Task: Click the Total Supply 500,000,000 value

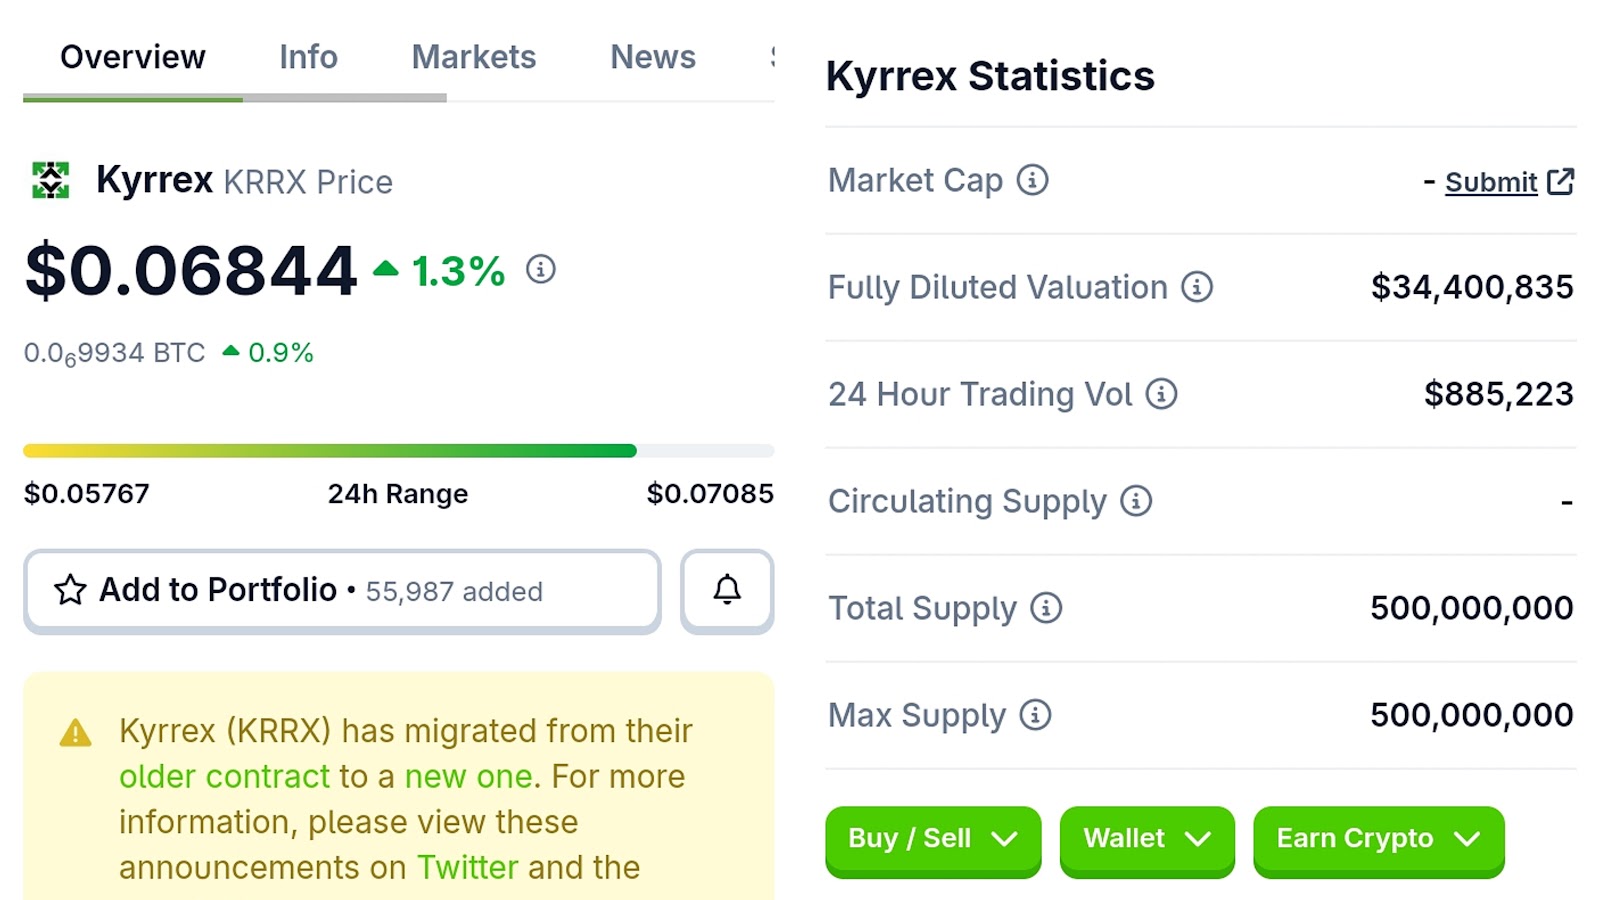Action: (1472, 608)
